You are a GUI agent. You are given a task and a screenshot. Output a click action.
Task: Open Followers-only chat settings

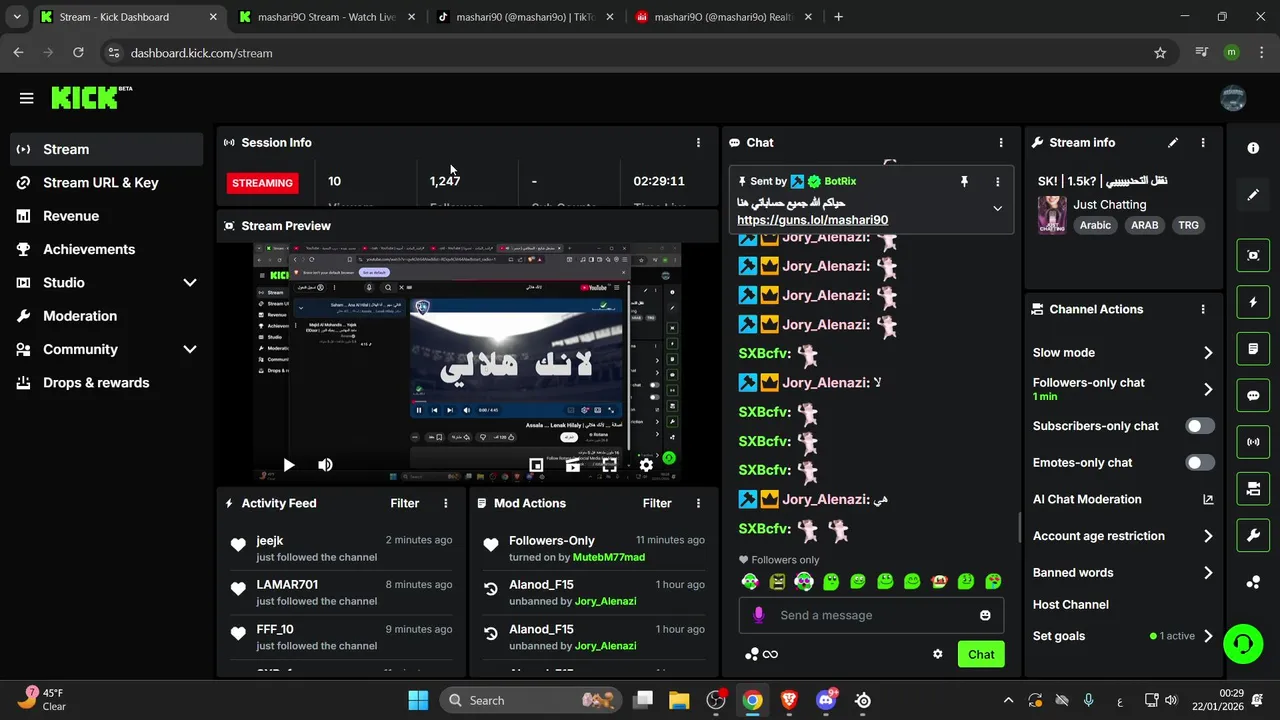tap(1123, 389)
